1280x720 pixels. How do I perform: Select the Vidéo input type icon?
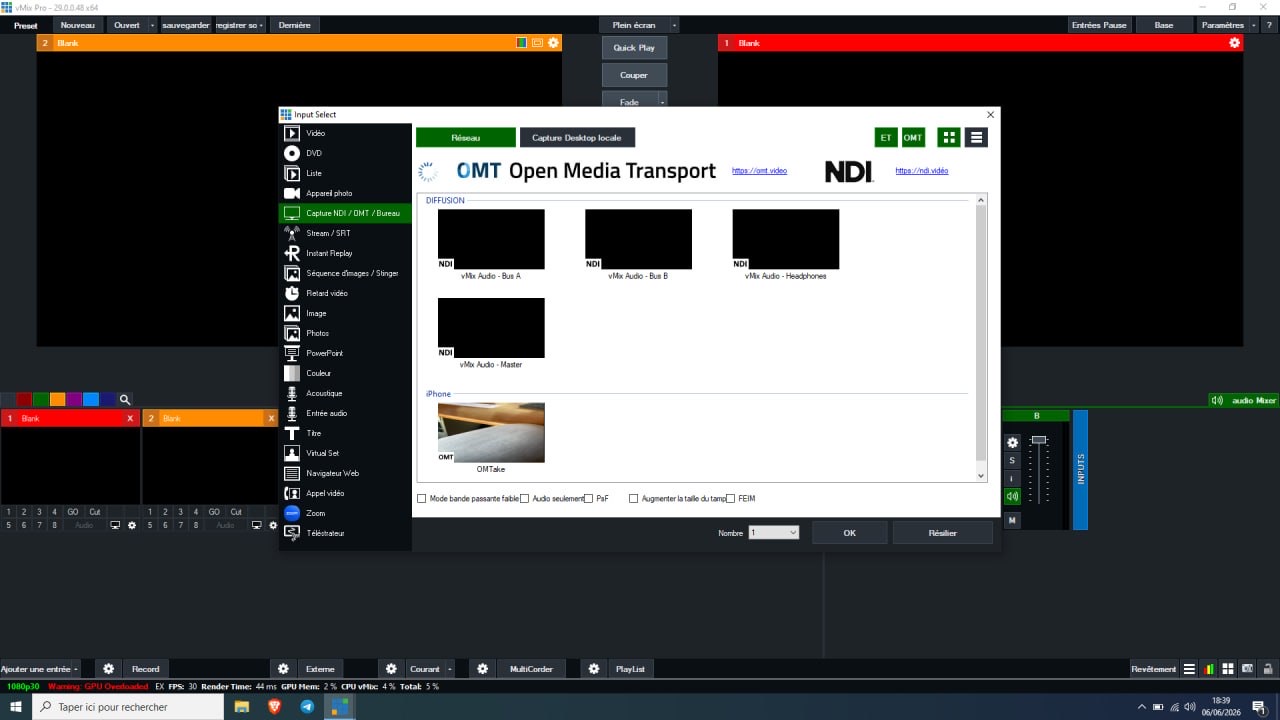(x=292, y=133)
